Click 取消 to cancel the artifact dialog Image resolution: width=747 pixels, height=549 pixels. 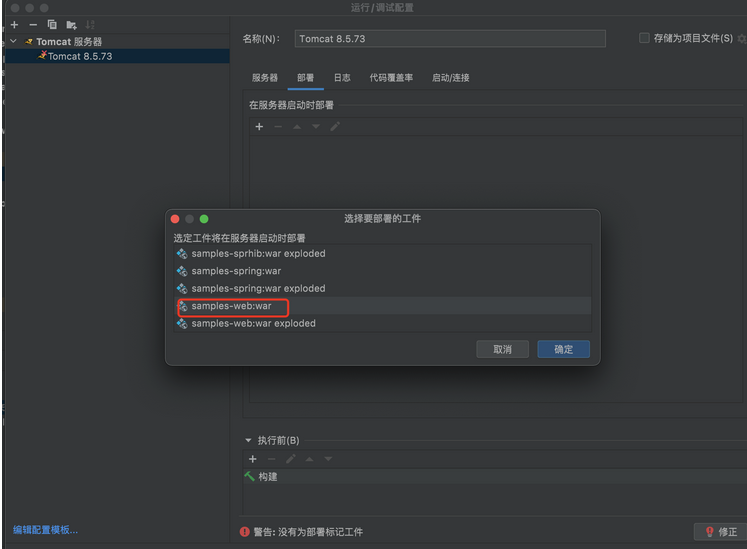503,349
